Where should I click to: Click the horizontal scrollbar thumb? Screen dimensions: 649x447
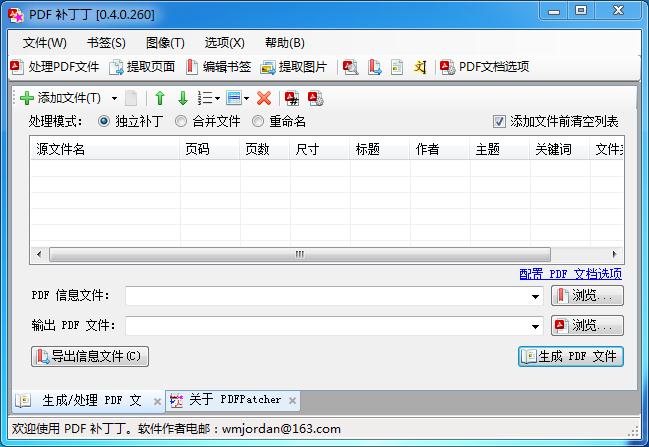(x=300, y=254)
